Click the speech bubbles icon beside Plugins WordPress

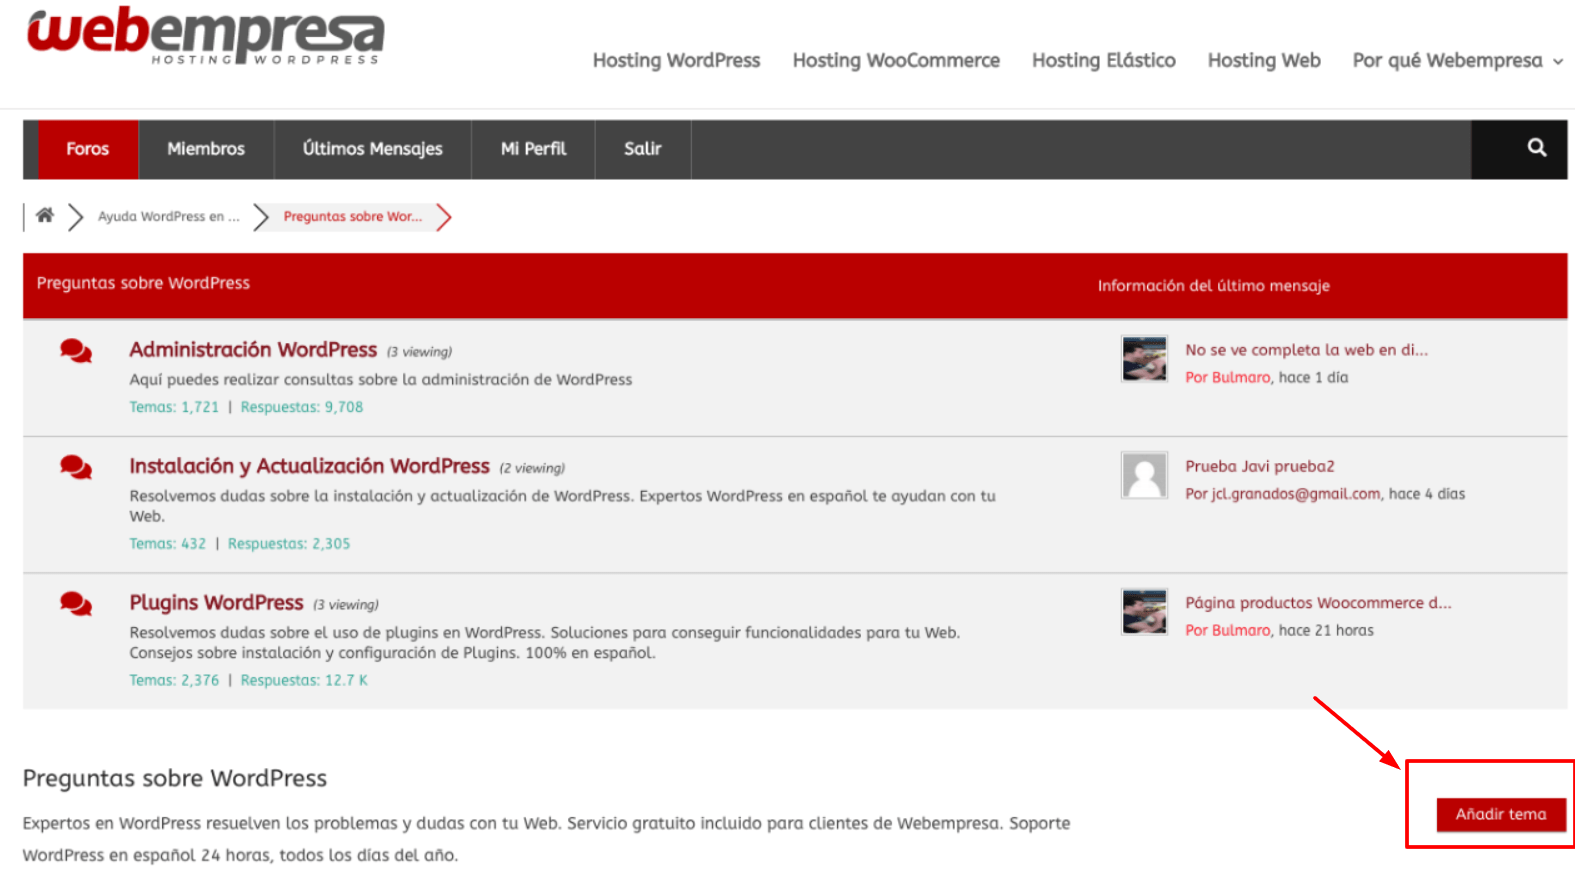76,604
